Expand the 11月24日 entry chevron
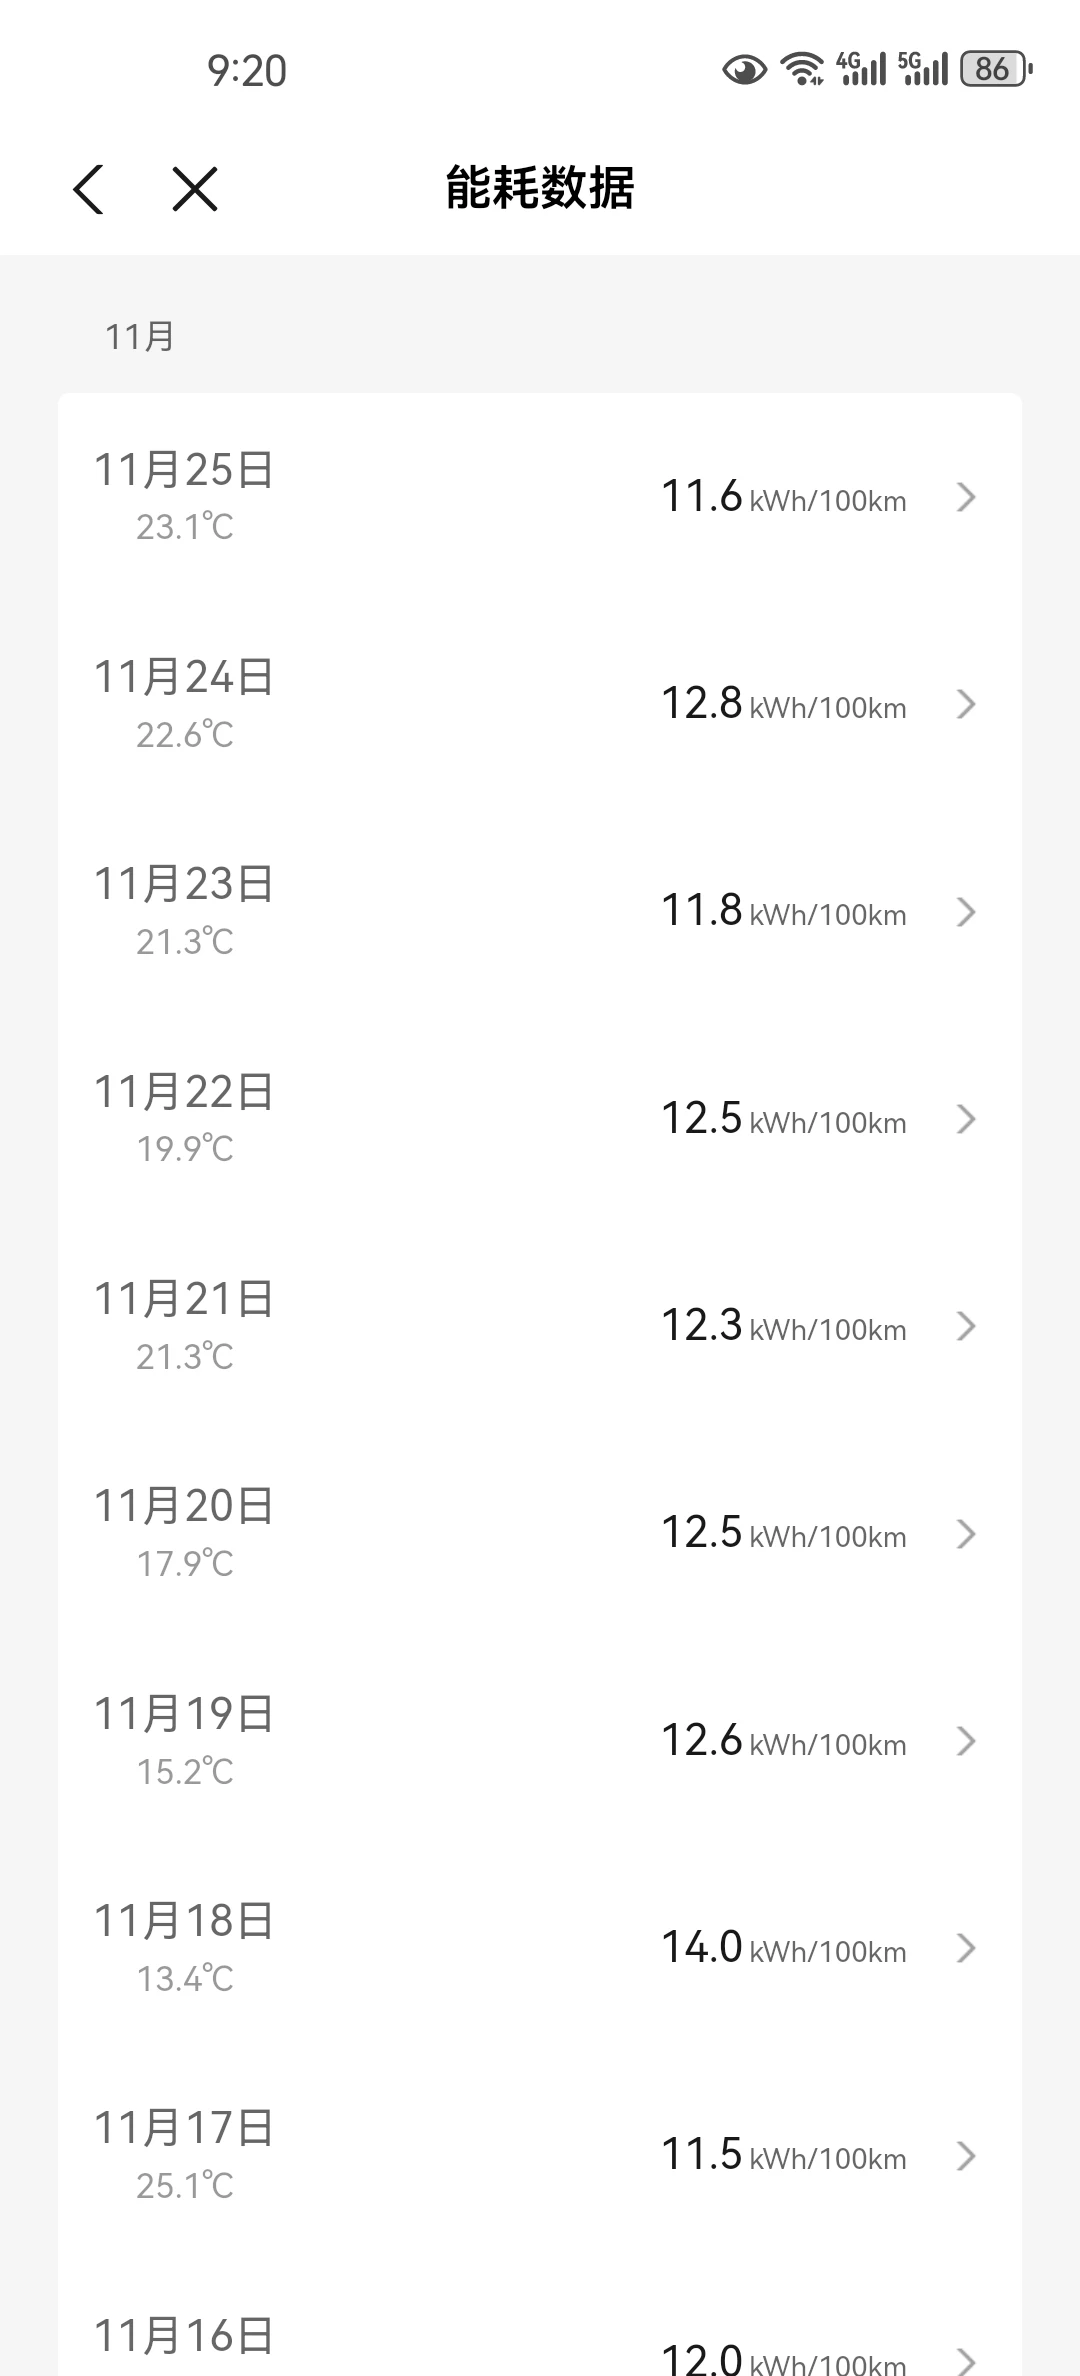The width and height of the screenshot is (1080, 2376). (965, 705)
